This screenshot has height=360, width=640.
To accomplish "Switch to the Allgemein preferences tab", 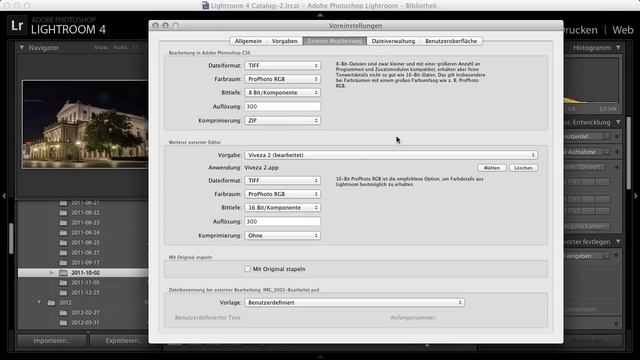I will pyautogui.click(x=248, y=41).
